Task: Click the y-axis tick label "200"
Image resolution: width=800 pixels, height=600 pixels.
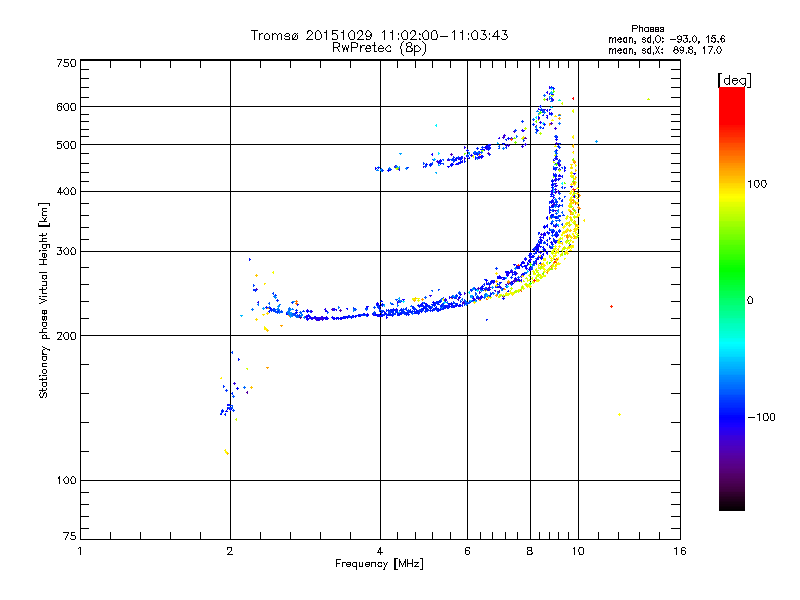Action: [x=66, y=336]
